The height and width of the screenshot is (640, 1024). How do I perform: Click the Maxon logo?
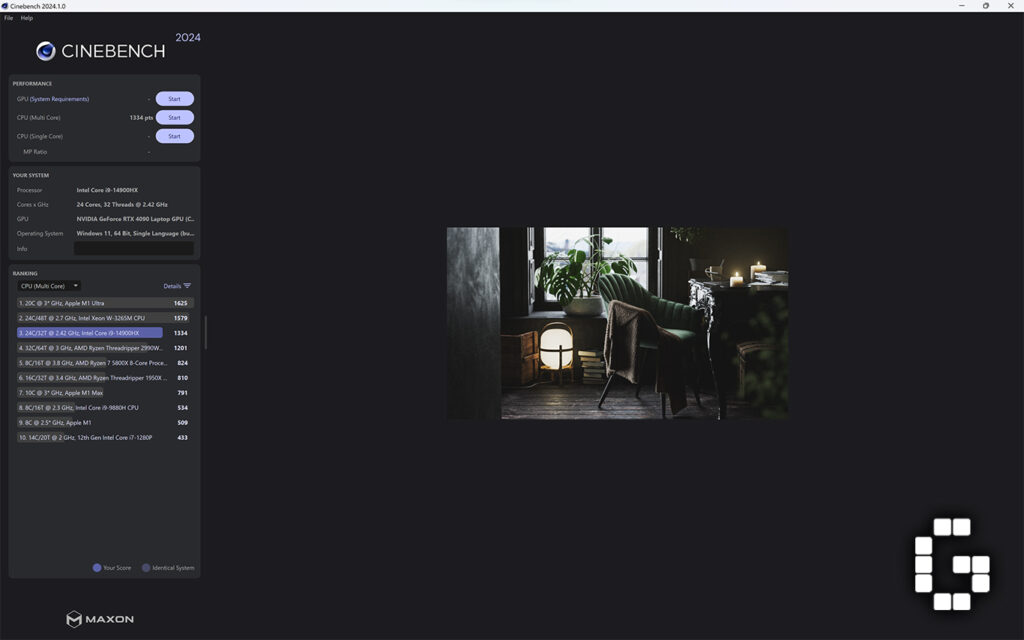(x=100, y=619)
